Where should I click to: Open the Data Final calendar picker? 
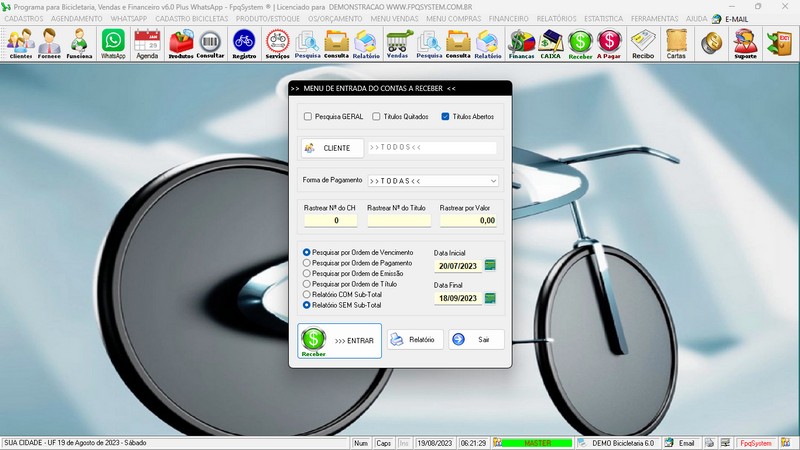click(x=490, y=298)
